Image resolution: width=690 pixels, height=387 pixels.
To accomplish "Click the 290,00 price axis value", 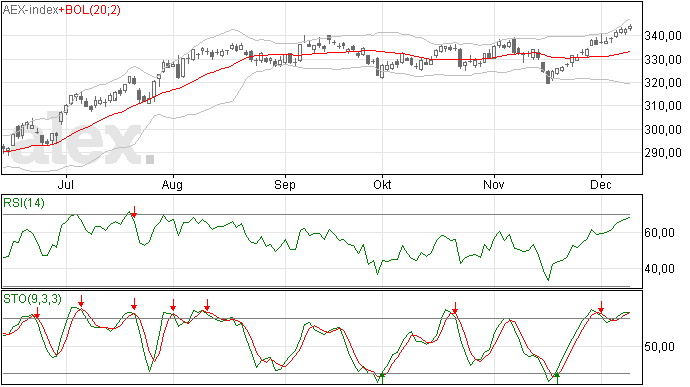I will point(663,153).
